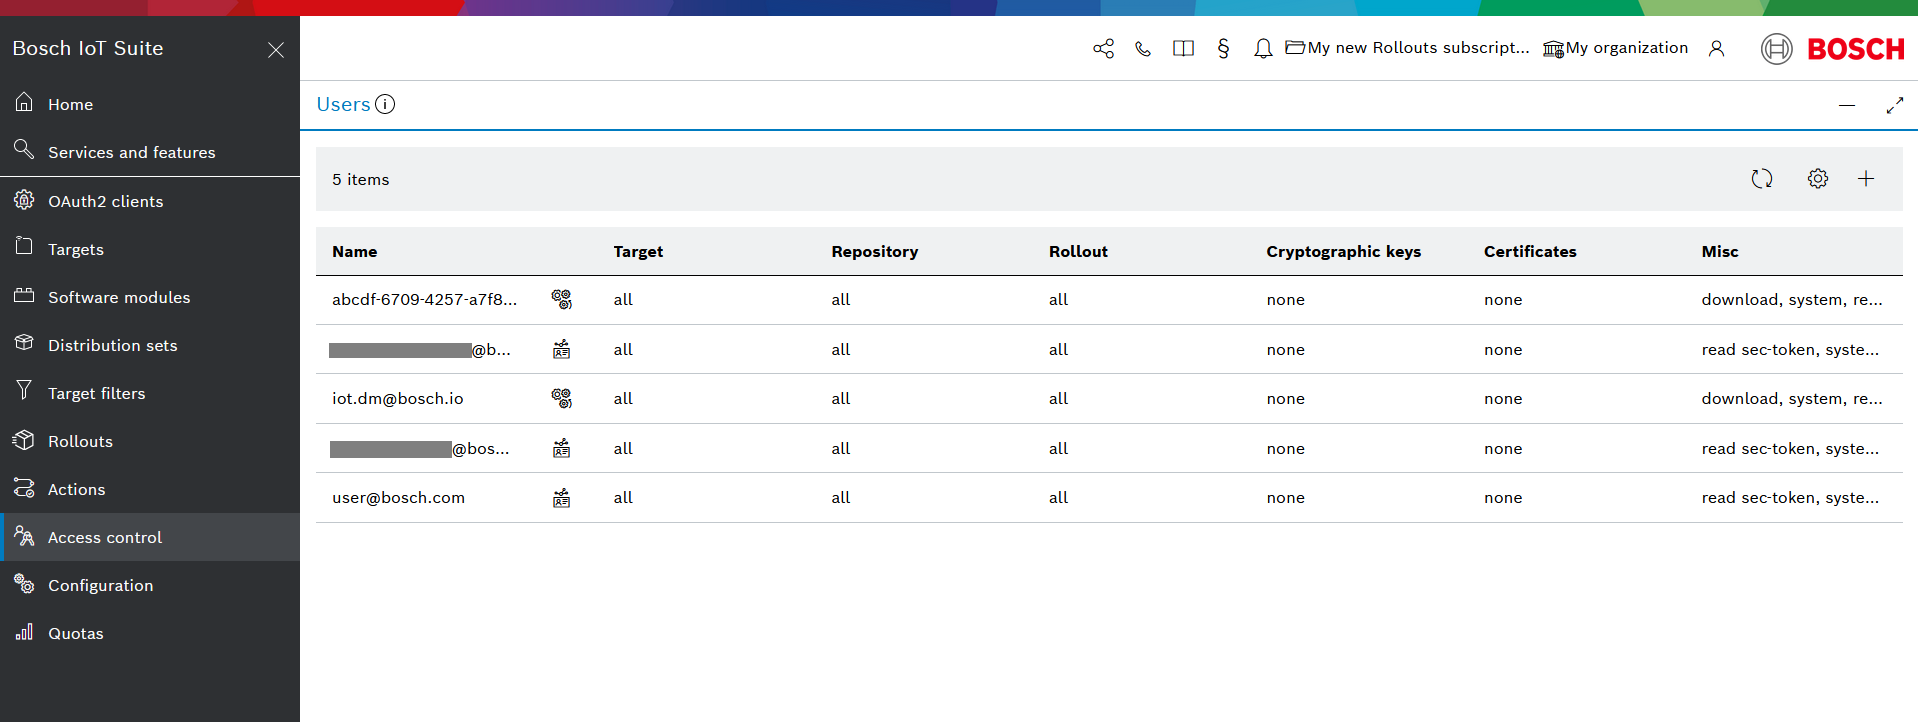This screenshot has width=1918, height=722.
Task: Collapse the Users panel with minimize dash
Action: point(1846,105)
